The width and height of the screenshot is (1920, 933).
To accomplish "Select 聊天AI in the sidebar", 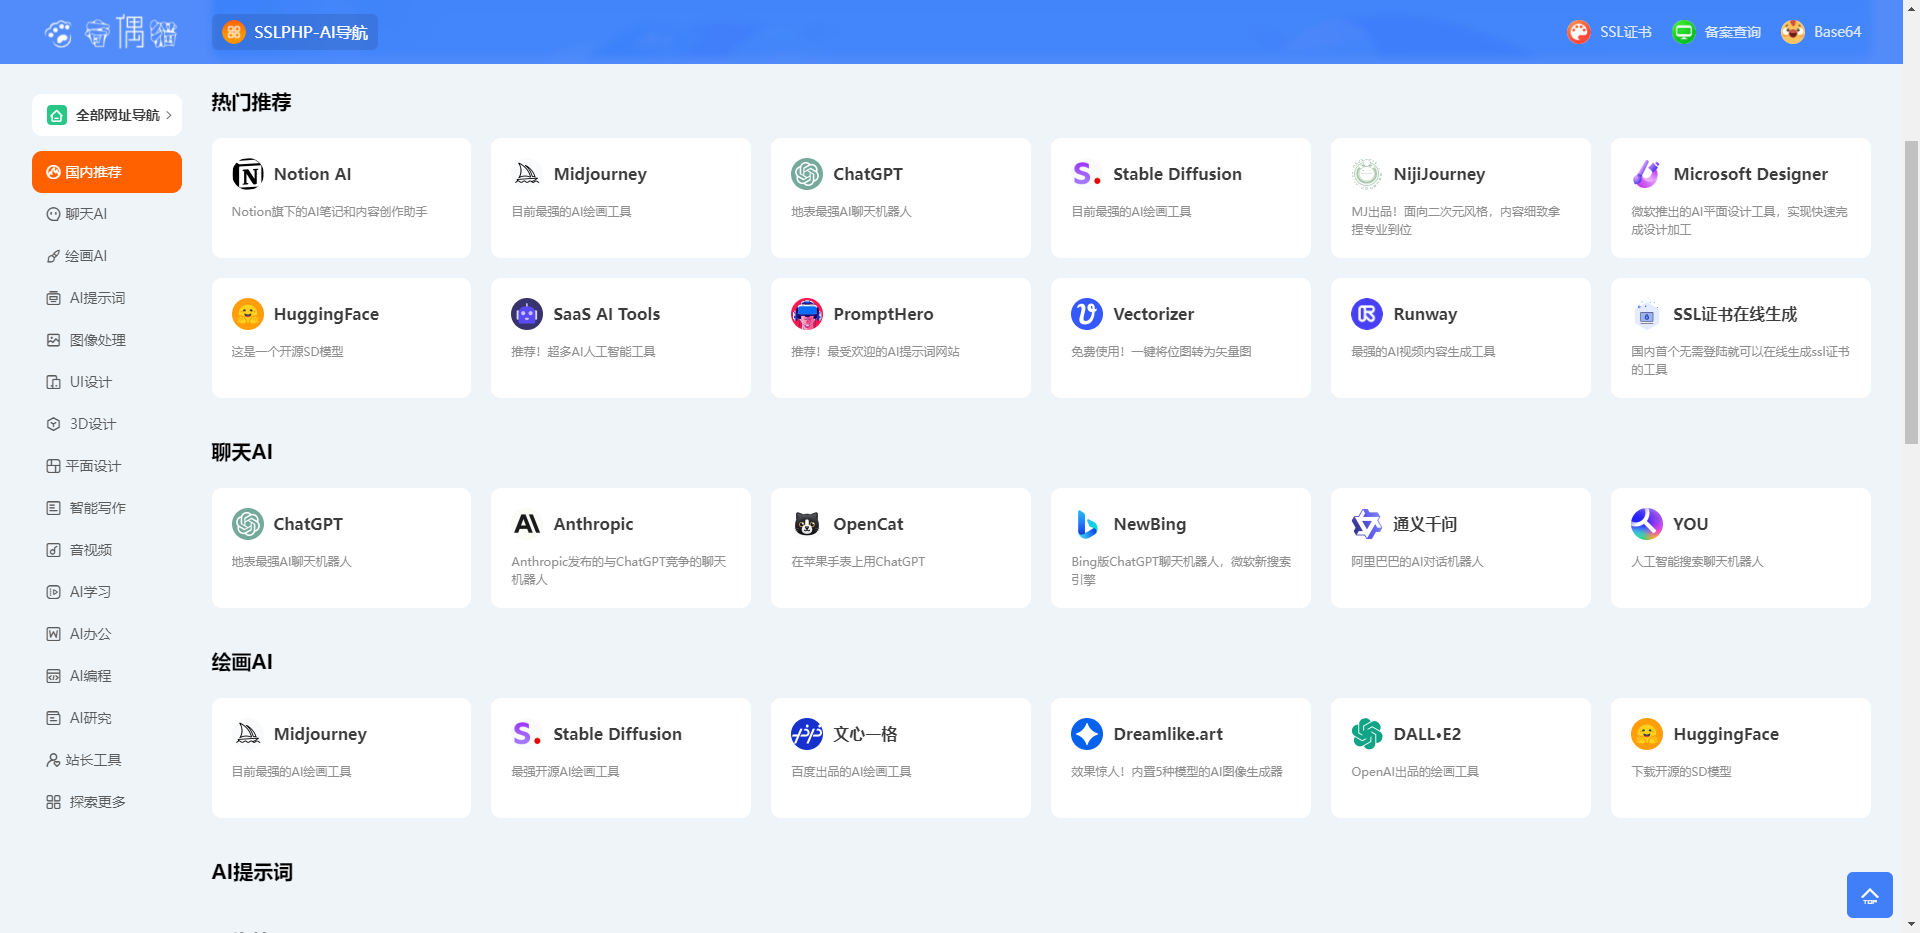I will click(107, 214).
